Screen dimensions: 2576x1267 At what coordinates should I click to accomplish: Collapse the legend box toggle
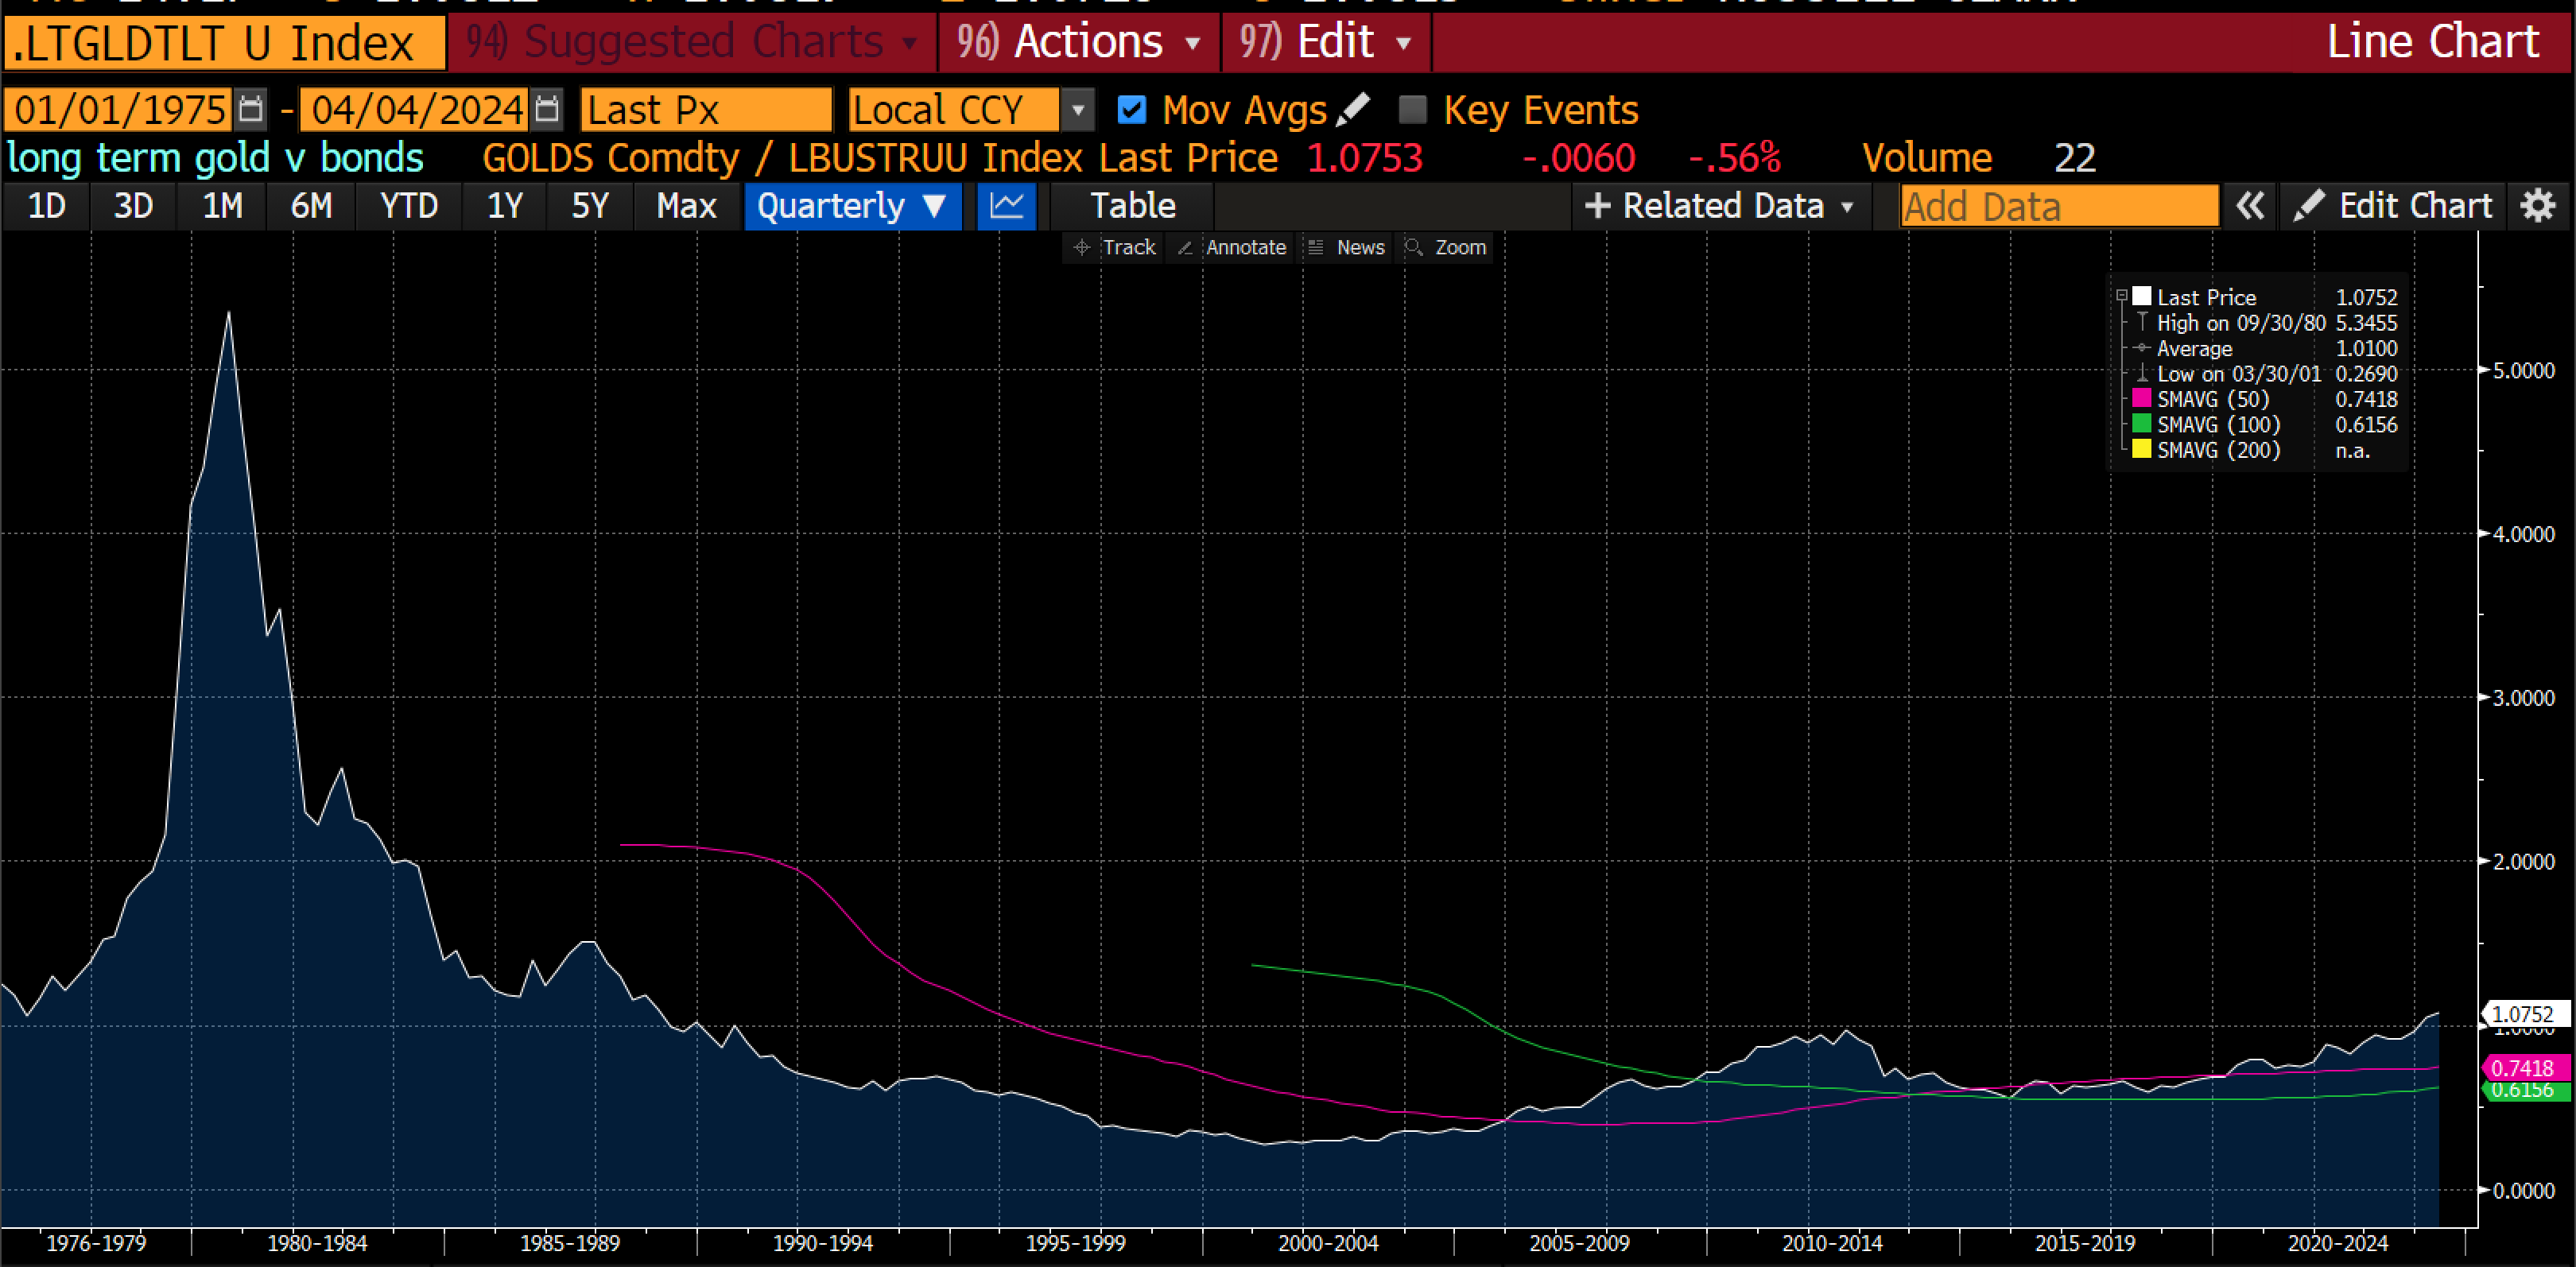click(2121, 296)
